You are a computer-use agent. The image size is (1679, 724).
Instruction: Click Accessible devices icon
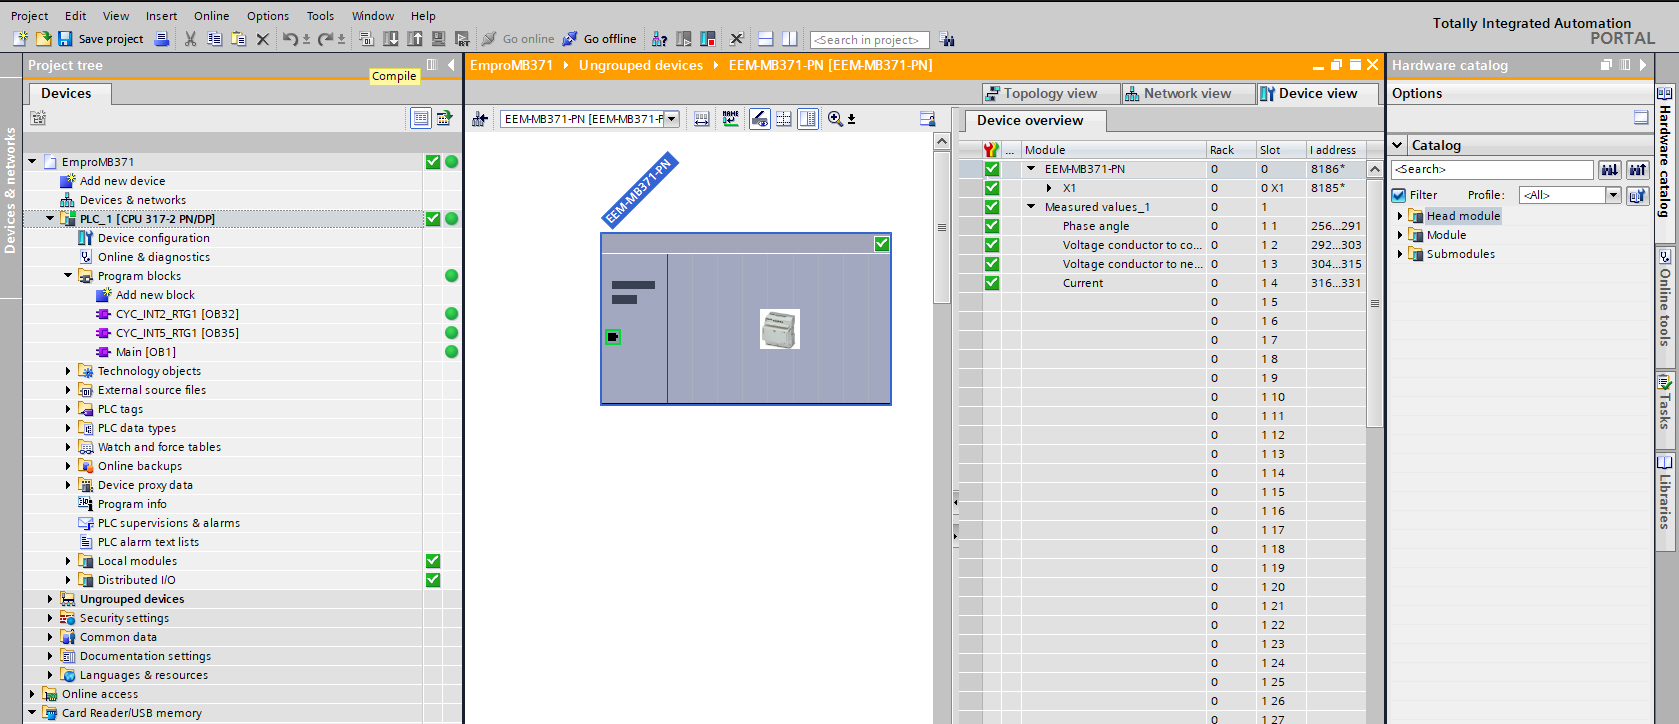[659, 39]
